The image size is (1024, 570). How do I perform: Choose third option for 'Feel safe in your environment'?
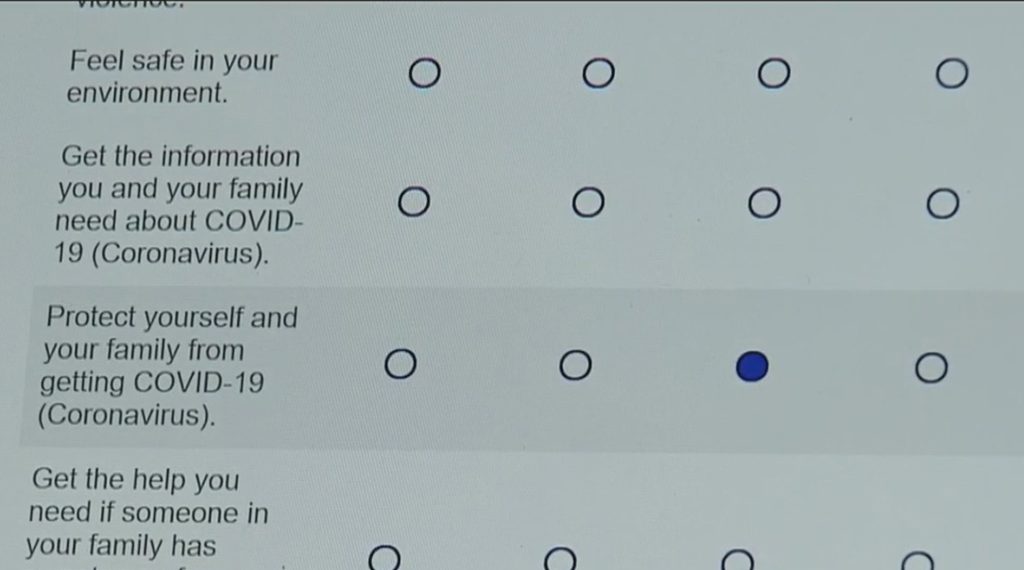(773, 73)
